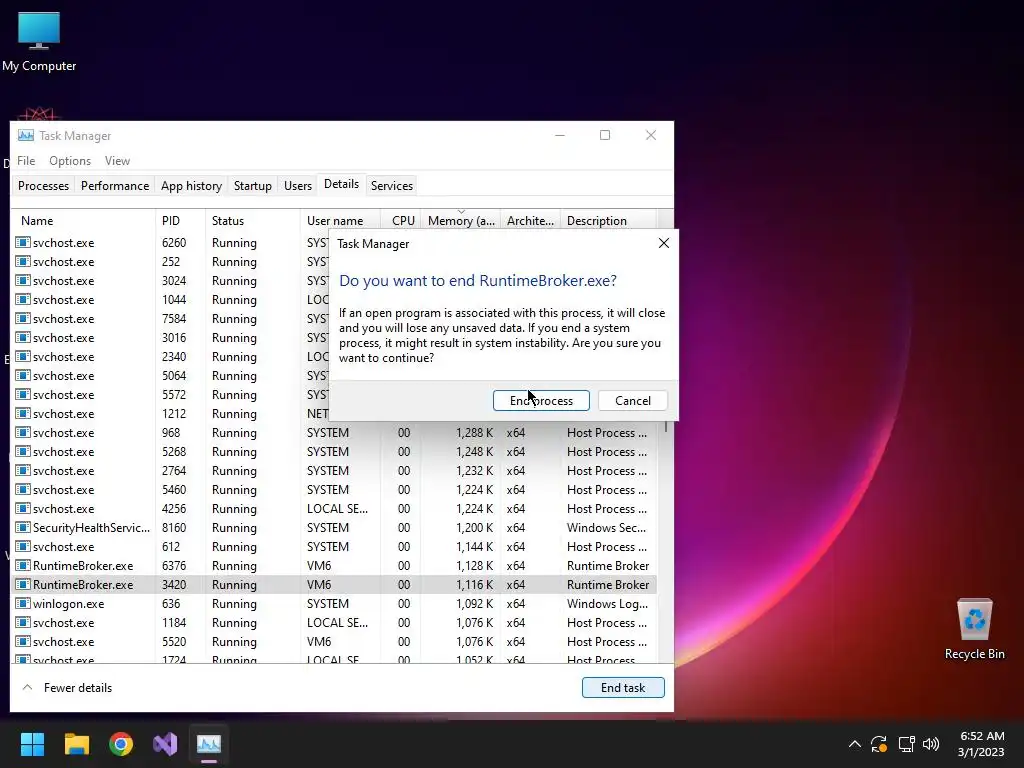The image size is (1024, 768).
Task: Select svchost.exe row with PID 2764
Action: point(334,470)
